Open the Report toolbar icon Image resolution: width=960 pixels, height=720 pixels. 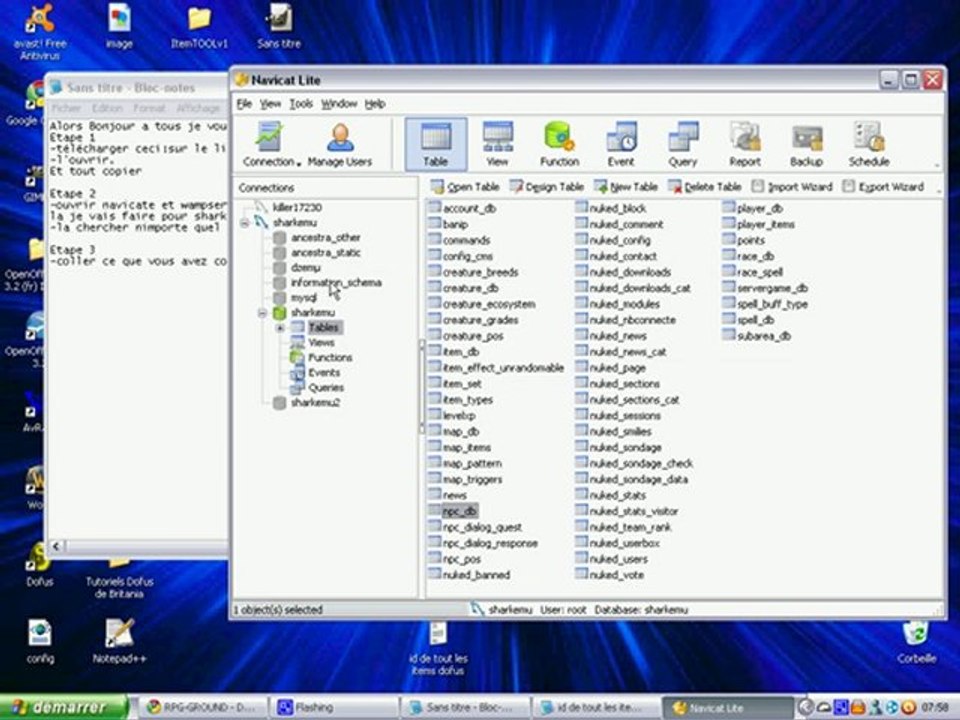[x=744, y=144]
